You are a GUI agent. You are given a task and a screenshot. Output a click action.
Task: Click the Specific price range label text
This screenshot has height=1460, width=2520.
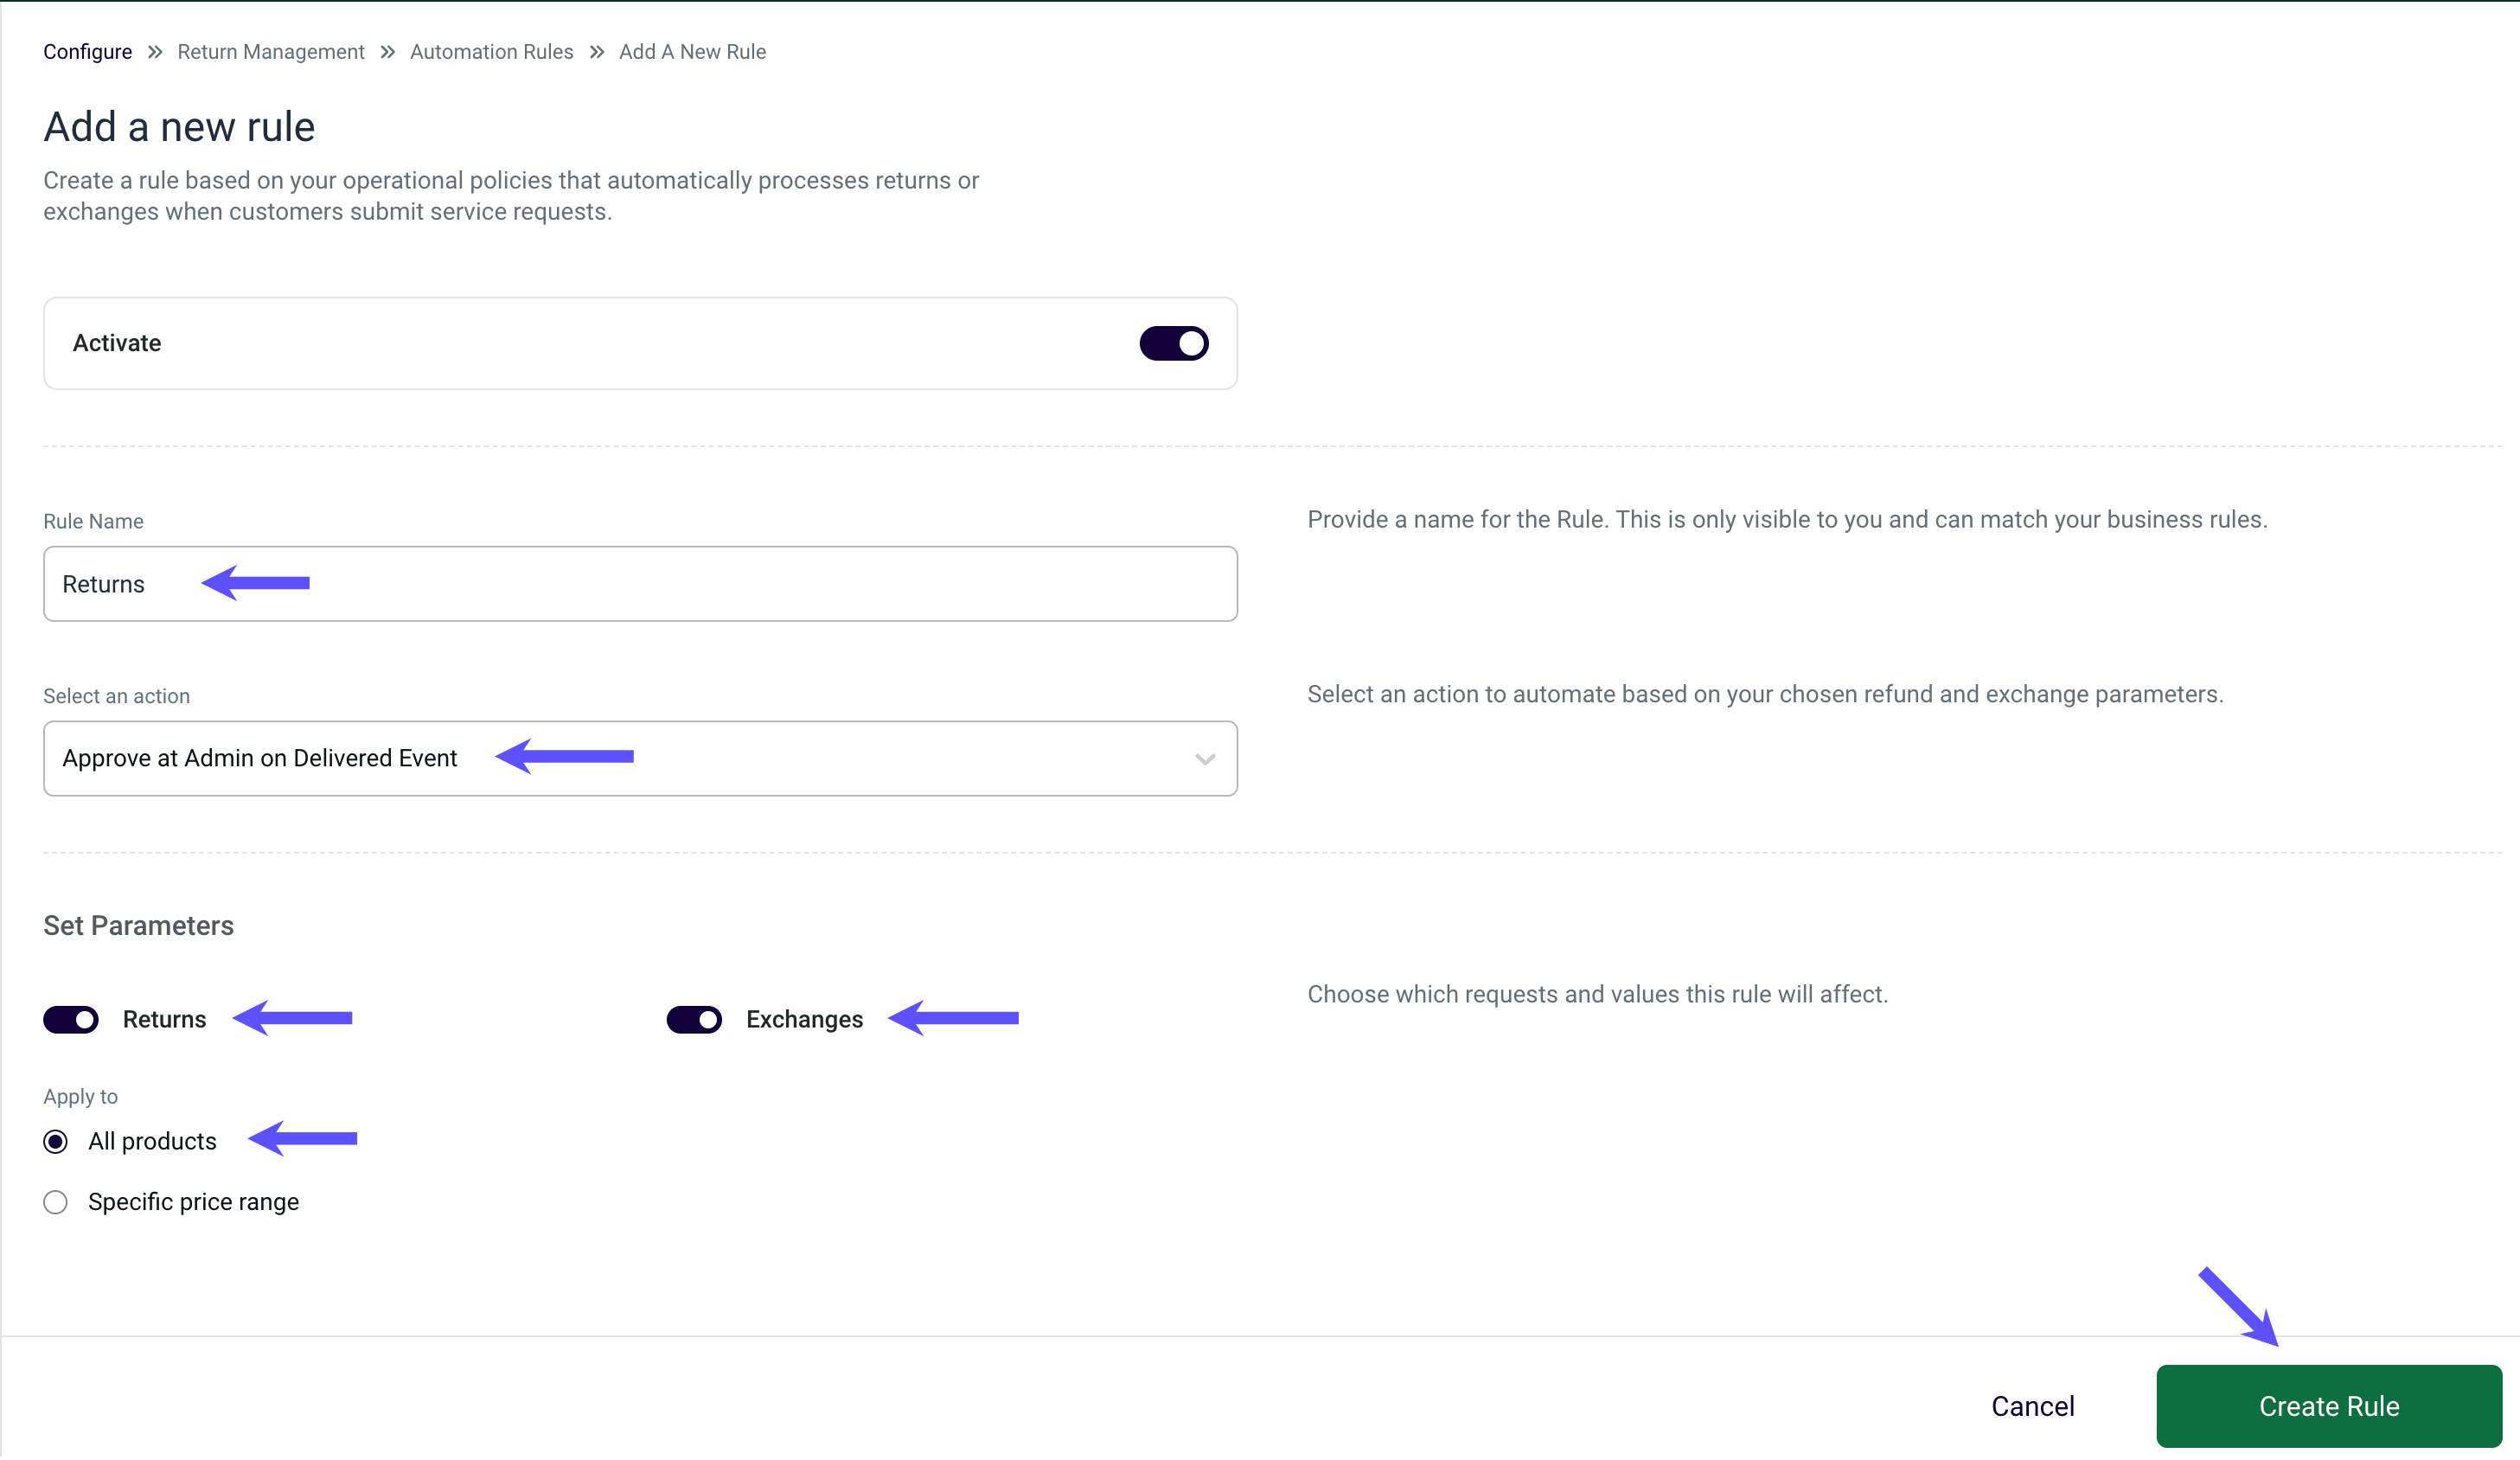[194, 1202]
